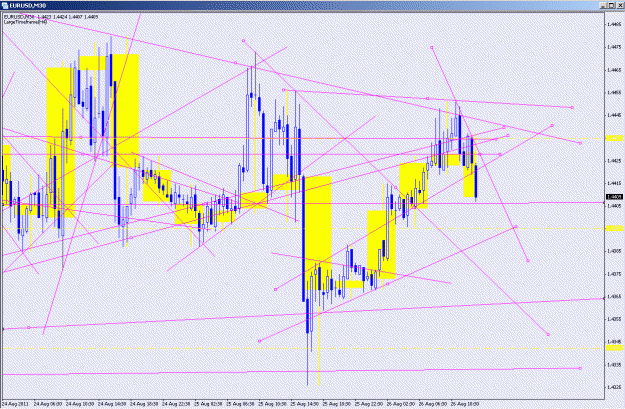The height and width of the screenshot is (409, 625).
Task: Click the 1.4425 price axis label
Action: 614,161
